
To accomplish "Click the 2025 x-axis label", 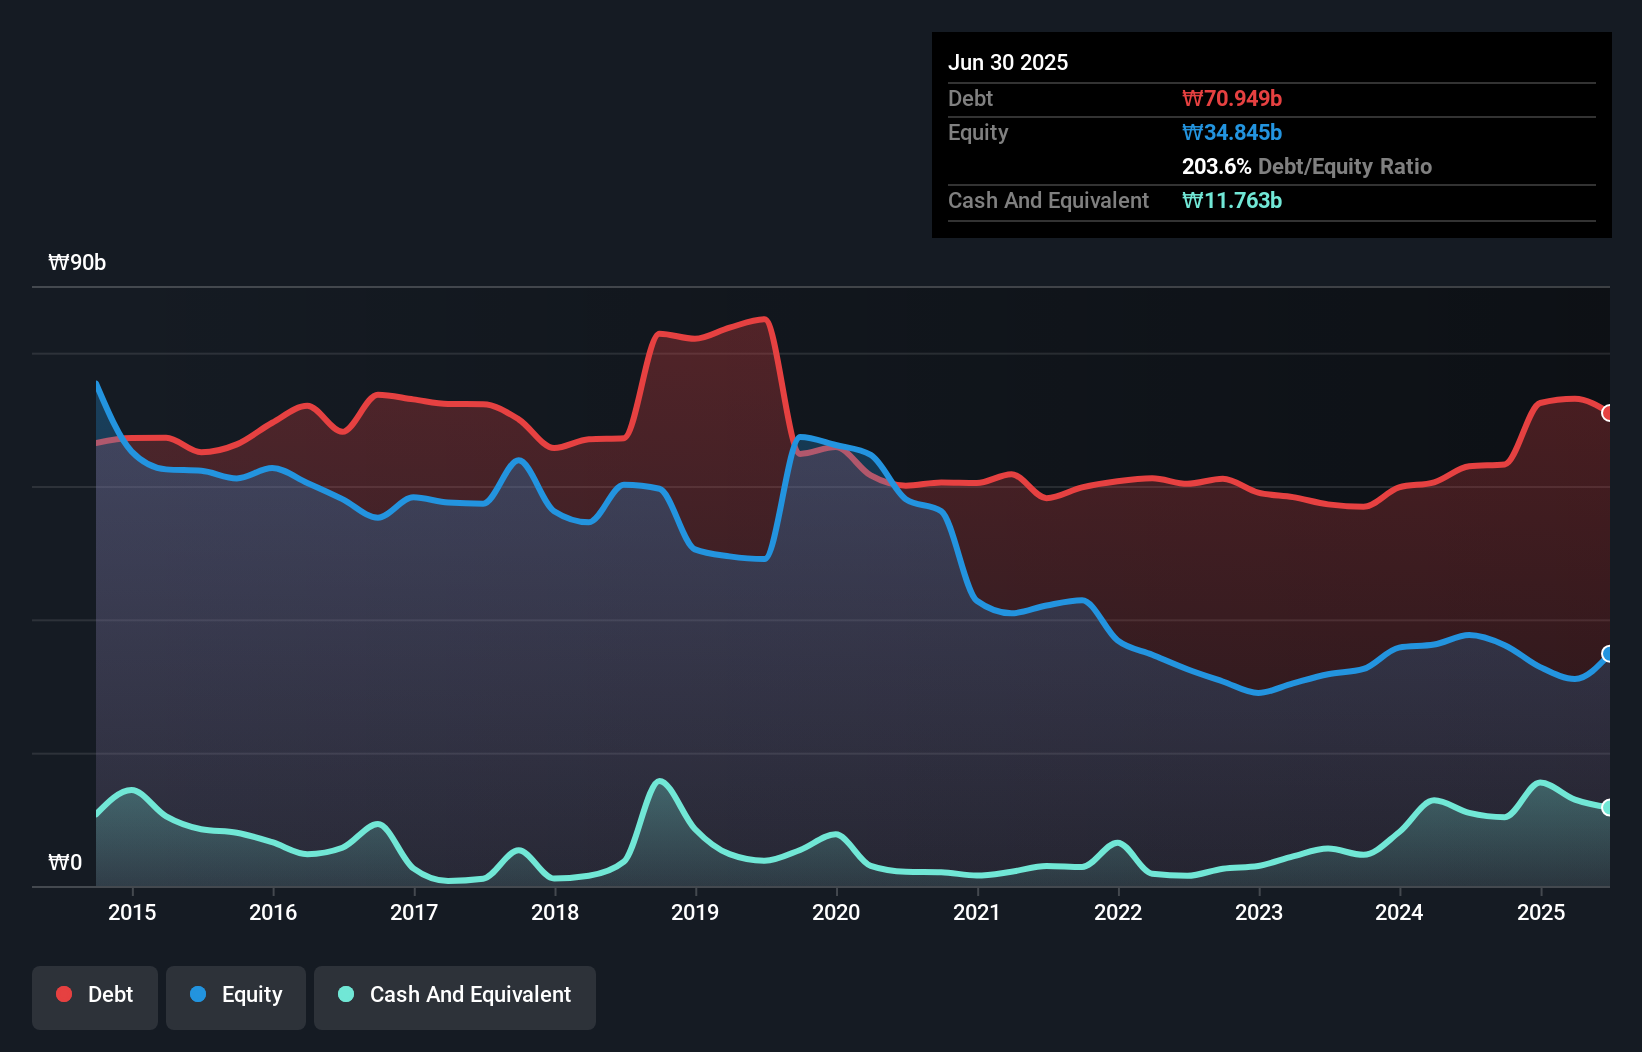I will point(1540,913).
